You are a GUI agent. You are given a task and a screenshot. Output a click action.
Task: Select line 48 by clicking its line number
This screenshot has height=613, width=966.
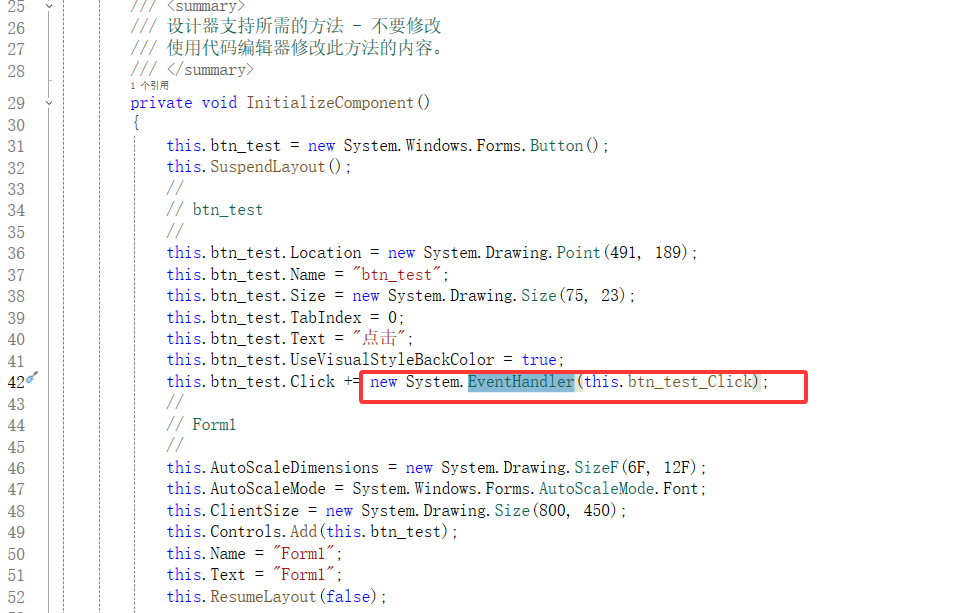[x=17, y=510]
